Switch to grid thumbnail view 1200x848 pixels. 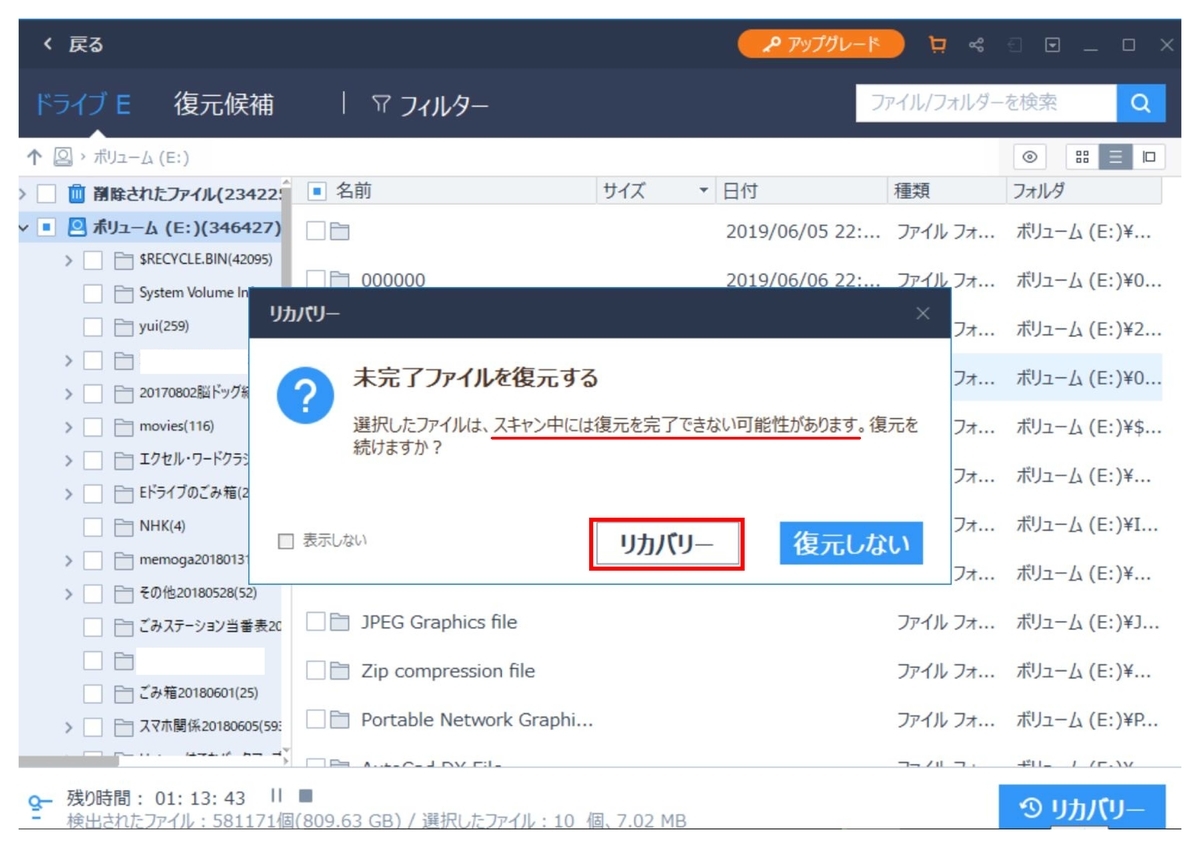click(x=1084, y=157)
